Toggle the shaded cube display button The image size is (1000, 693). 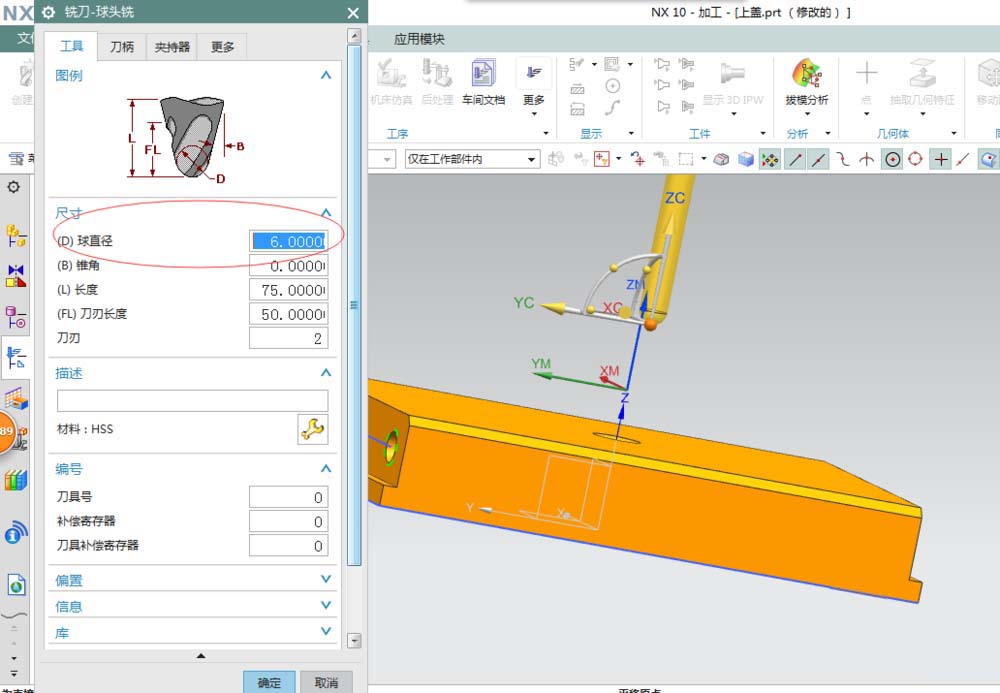point(745,159)
